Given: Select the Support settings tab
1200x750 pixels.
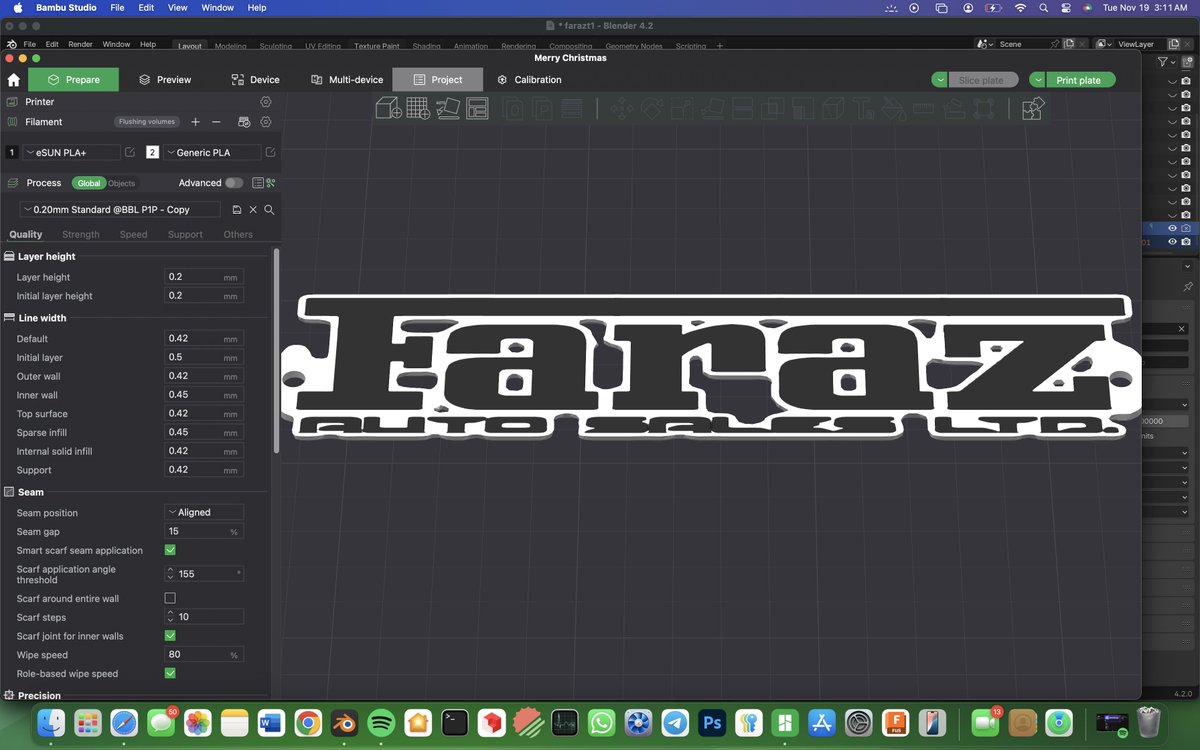Looking at the screenshot, I should (185, 234).
